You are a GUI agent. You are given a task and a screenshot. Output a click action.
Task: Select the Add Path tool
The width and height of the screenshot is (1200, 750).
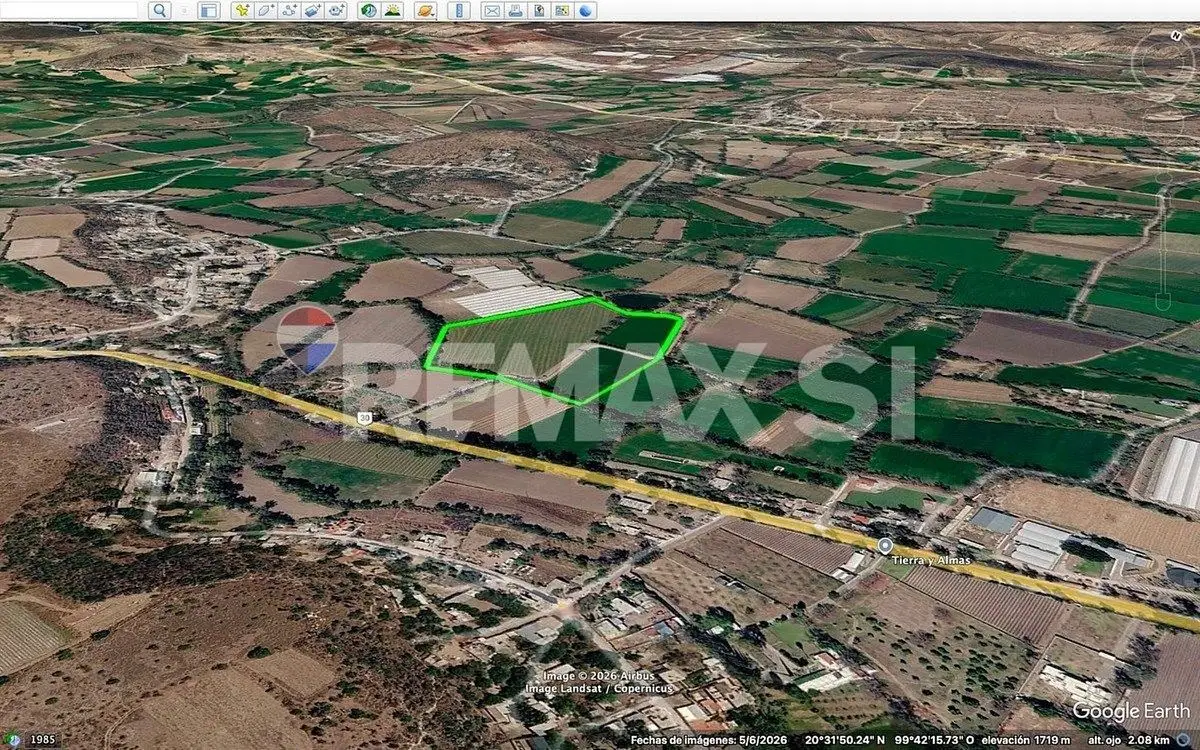coord(289,11)
